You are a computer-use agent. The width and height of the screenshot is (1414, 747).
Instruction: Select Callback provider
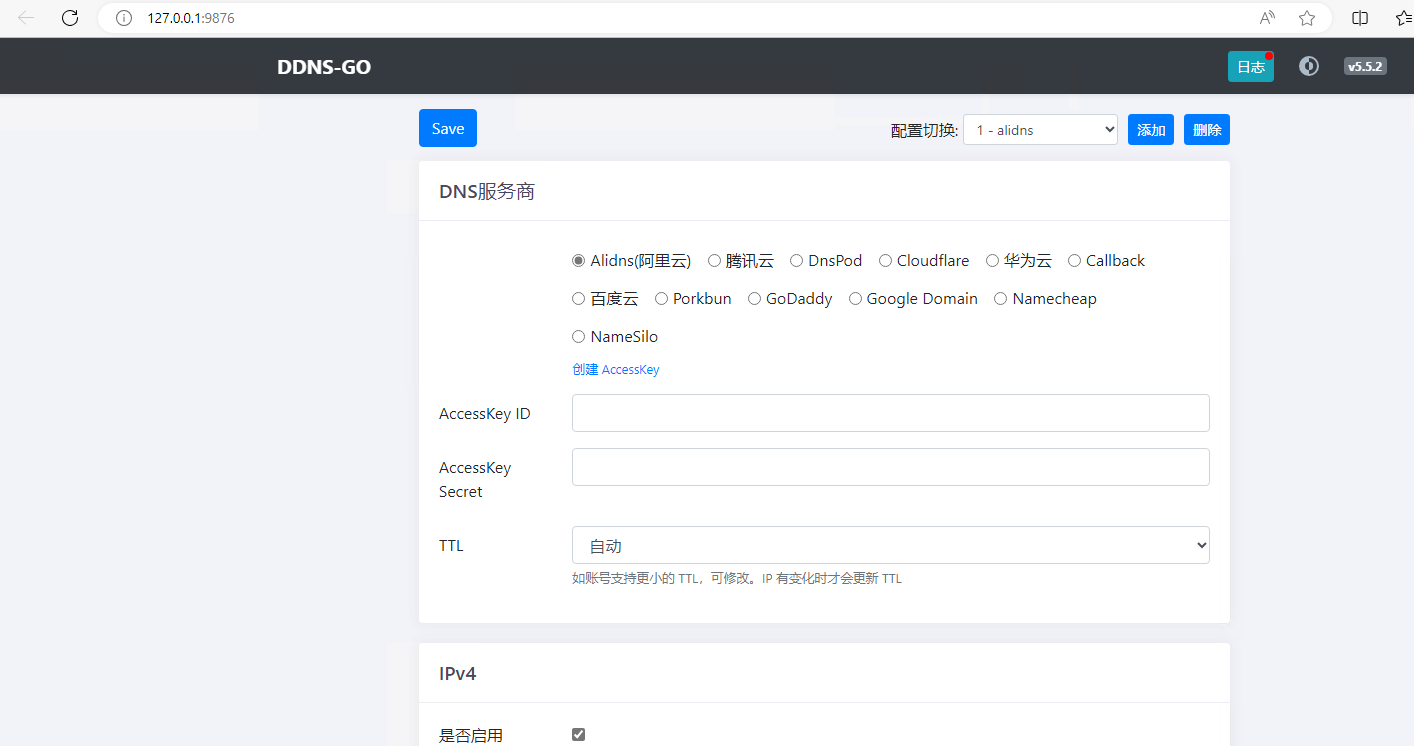point(1074,261)
